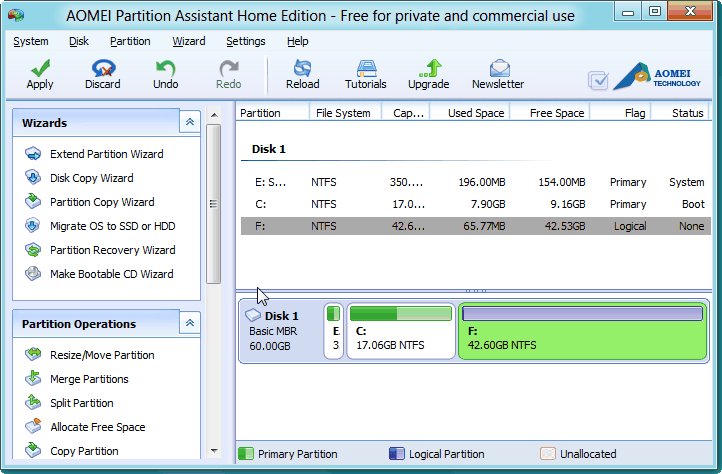Select the C: 17.06GB NTFS block
Image resolution: width=722 pixels, height=474 pixels.
click(x=401, y=331)
